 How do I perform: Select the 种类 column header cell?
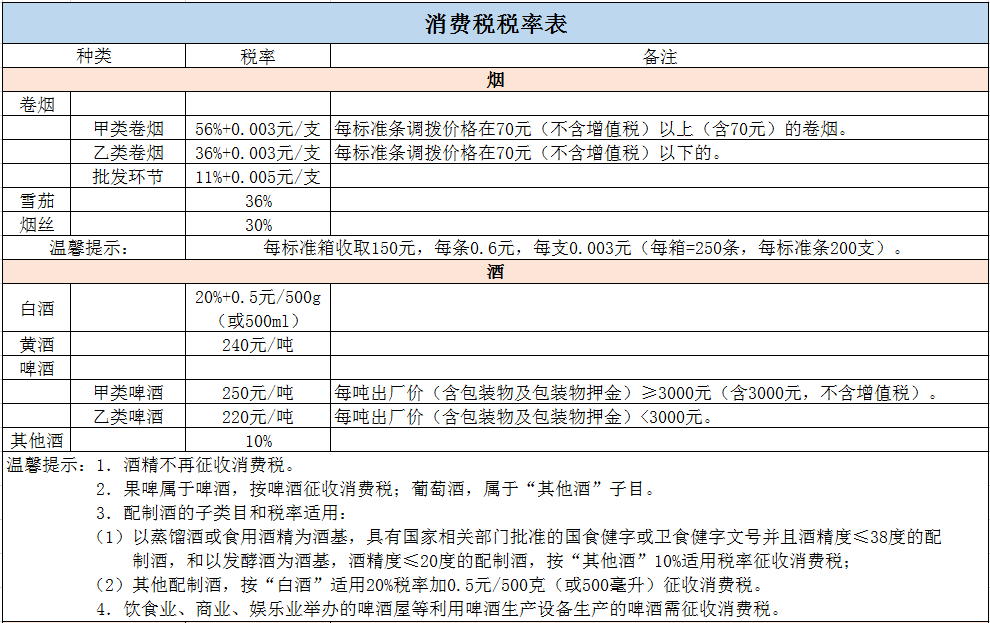[94, 57]
